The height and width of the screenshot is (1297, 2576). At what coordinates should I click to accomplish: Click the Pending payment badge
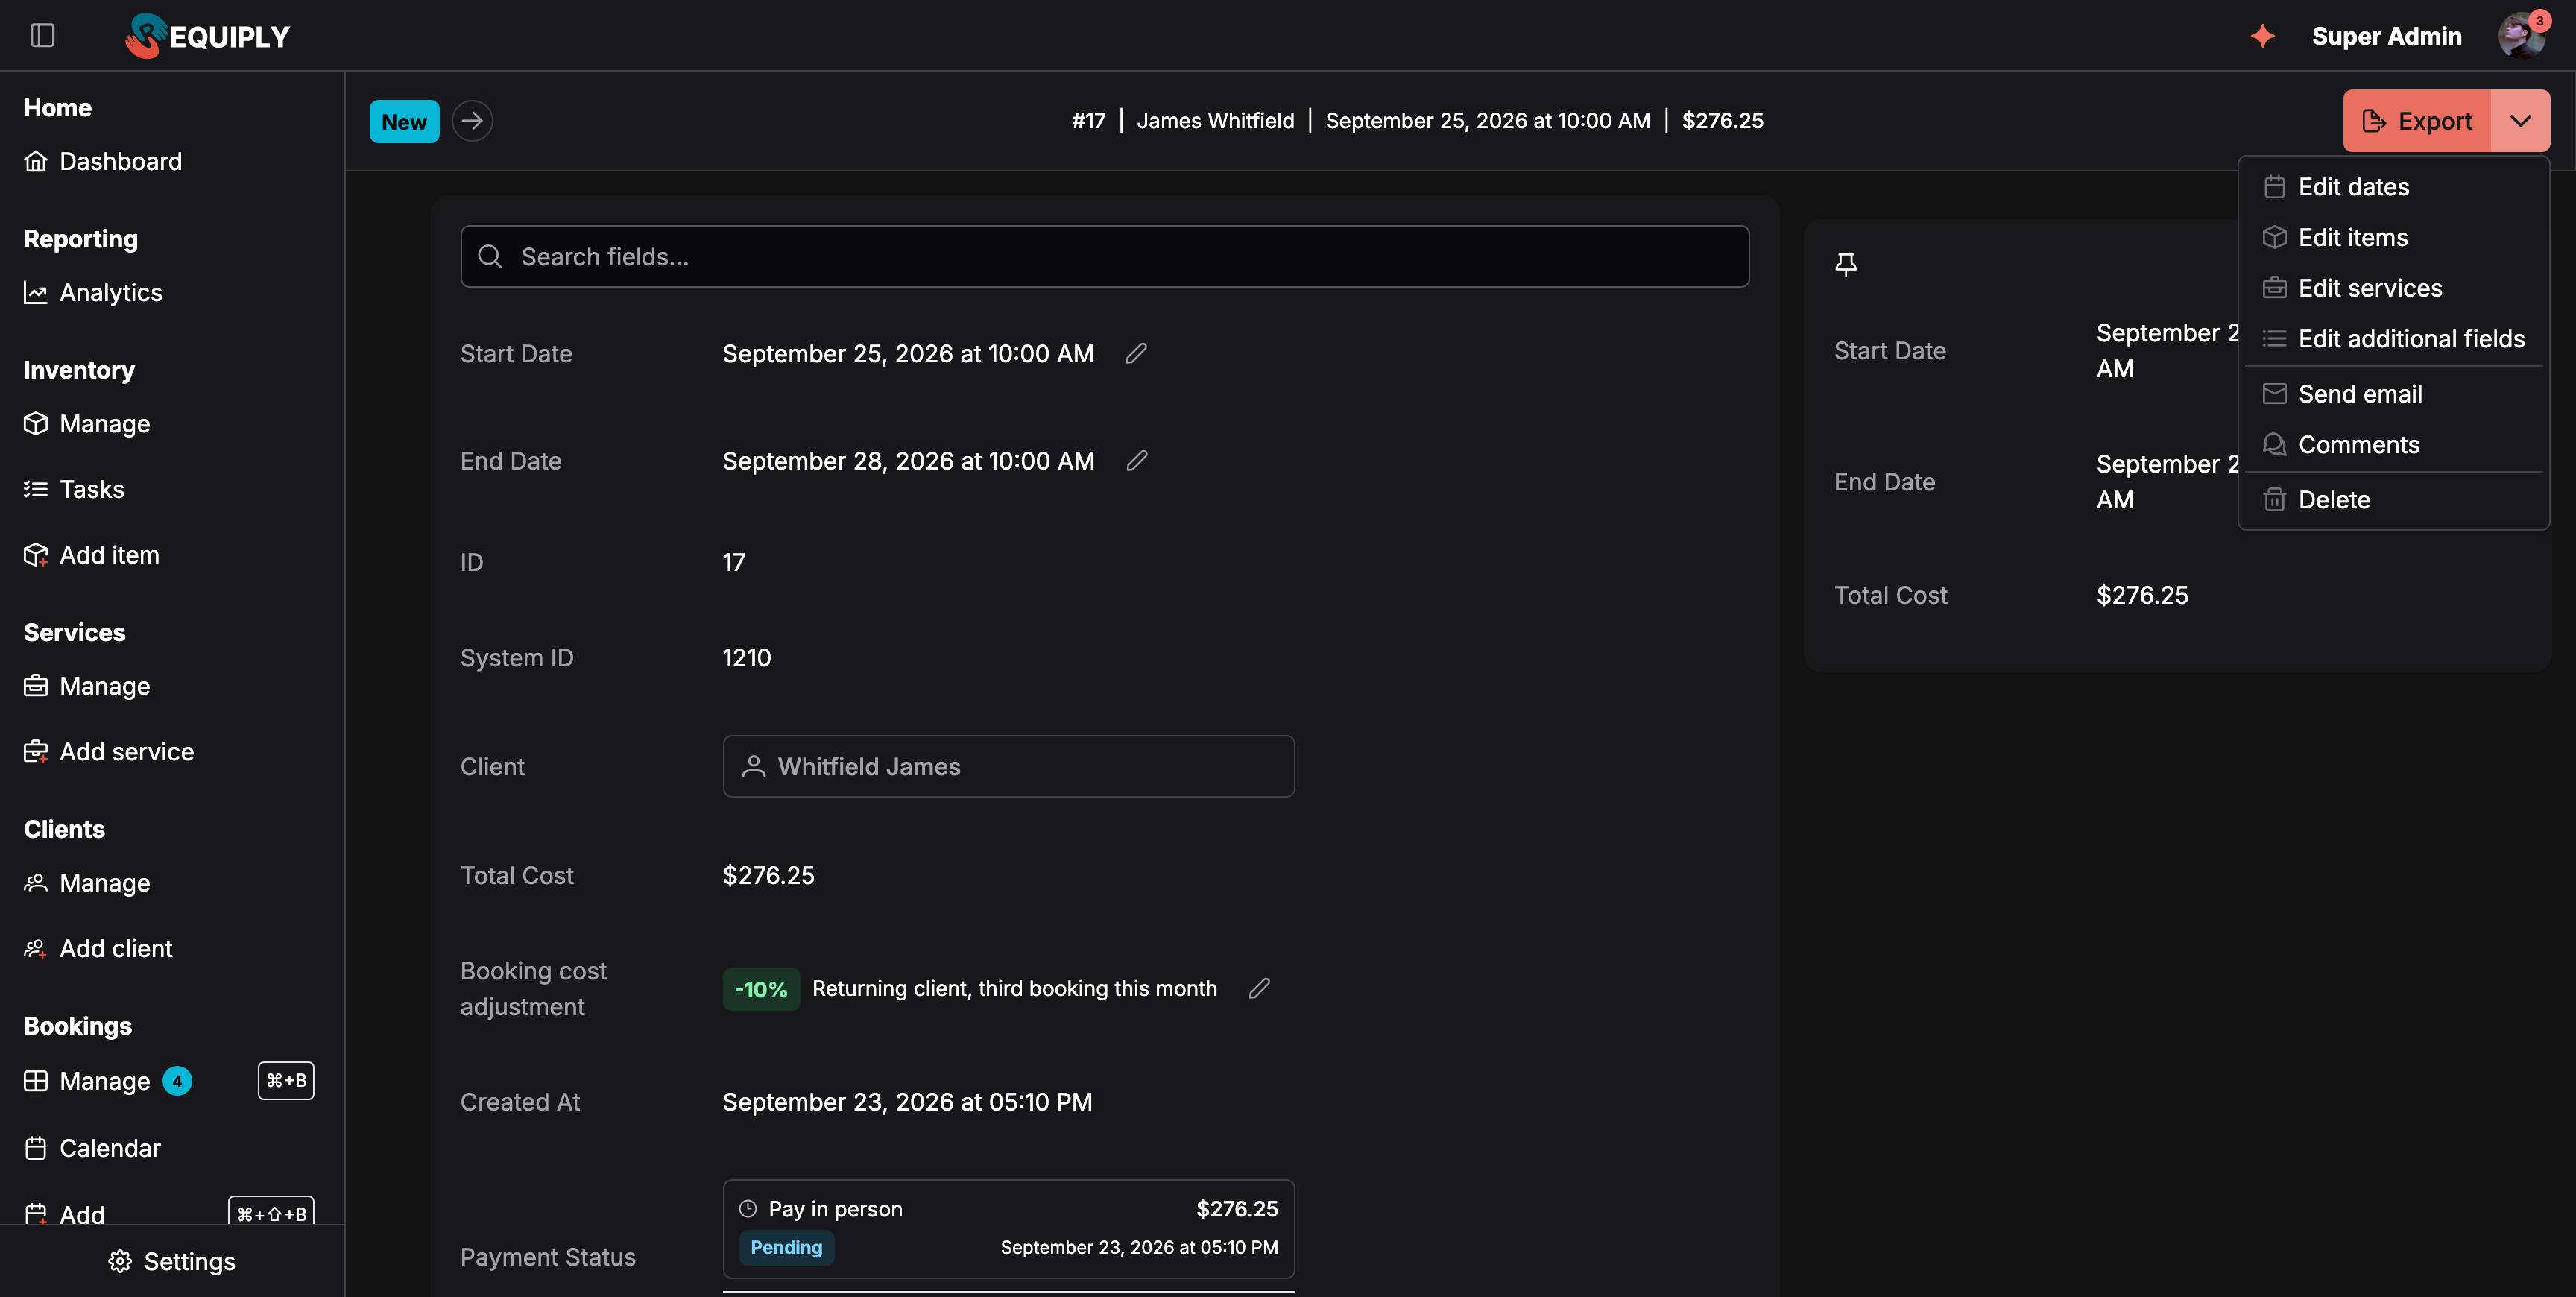(x=786, y=1247)
